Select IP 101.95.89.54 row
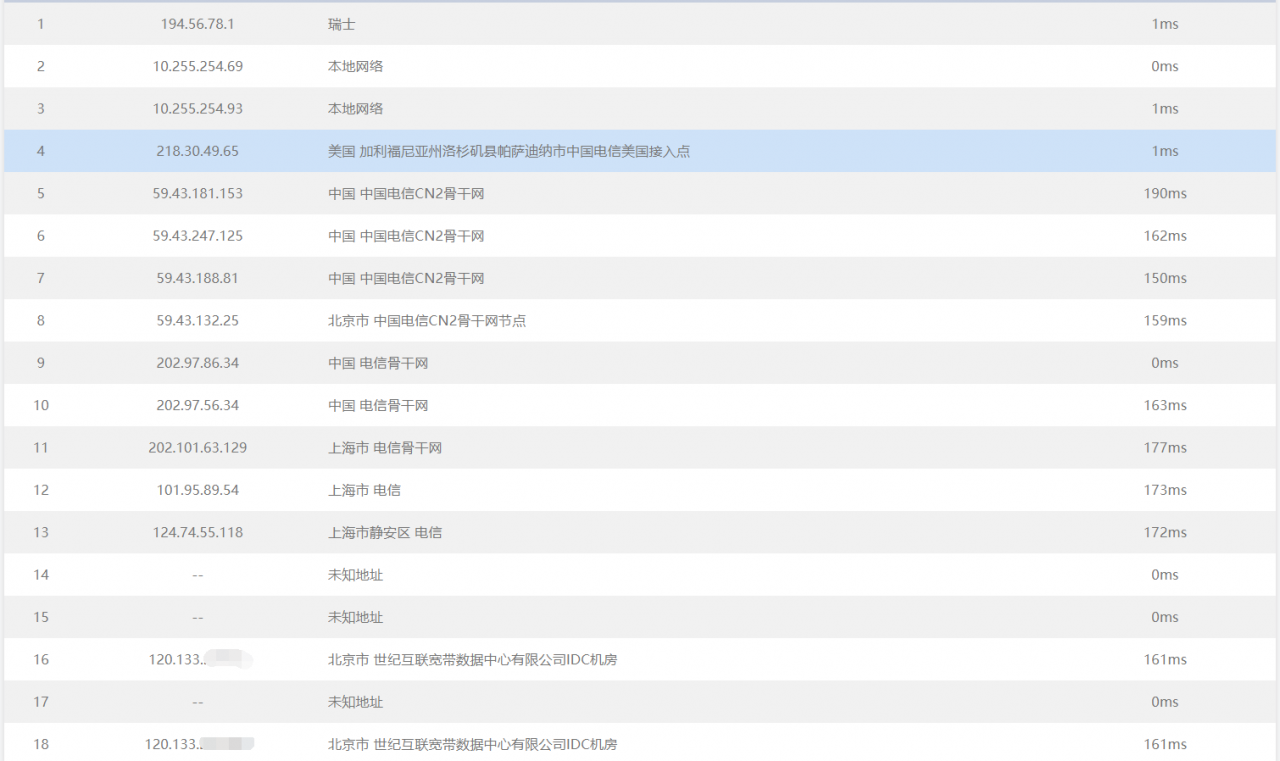Screen dimensions: 1280x761 640,490
